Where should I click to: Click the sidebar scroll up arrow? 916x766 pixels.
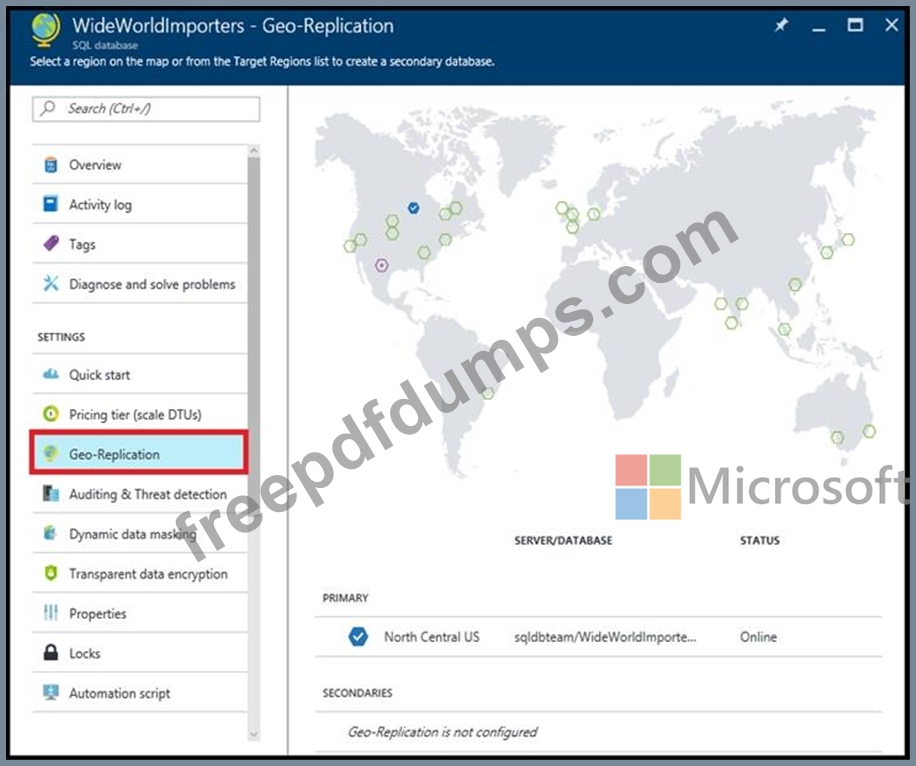pyautogui.click(x=254, y=151)
